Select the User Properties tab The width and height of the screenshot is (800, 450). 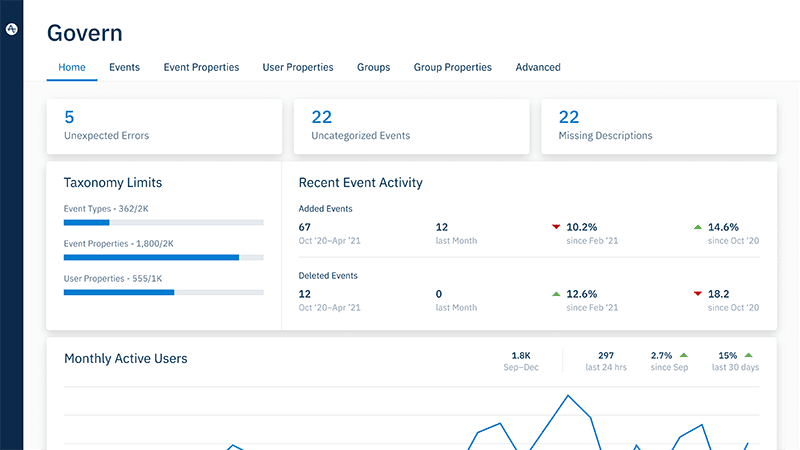pyautogui.click(x=298, y=67)
